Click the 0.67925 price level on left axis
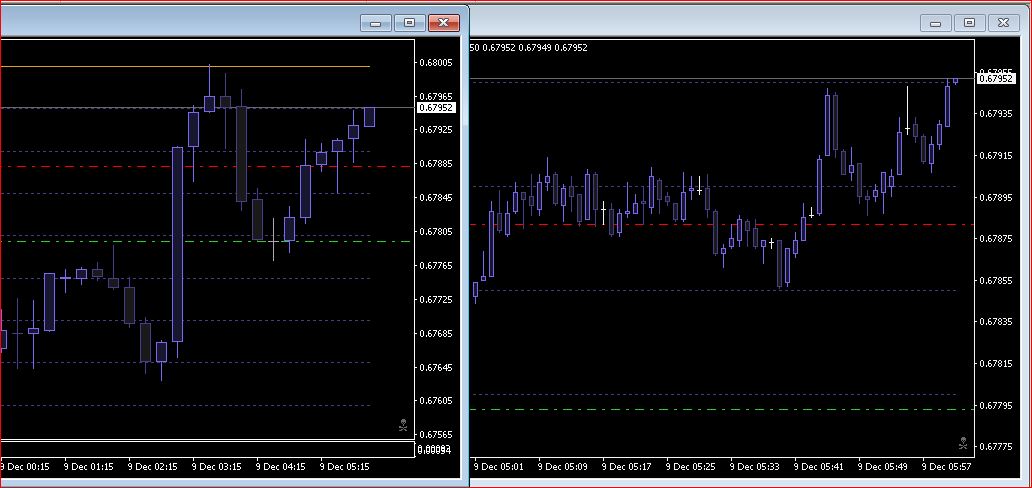1032x488 pixels. pyautogui.click(x=436, y=130)
